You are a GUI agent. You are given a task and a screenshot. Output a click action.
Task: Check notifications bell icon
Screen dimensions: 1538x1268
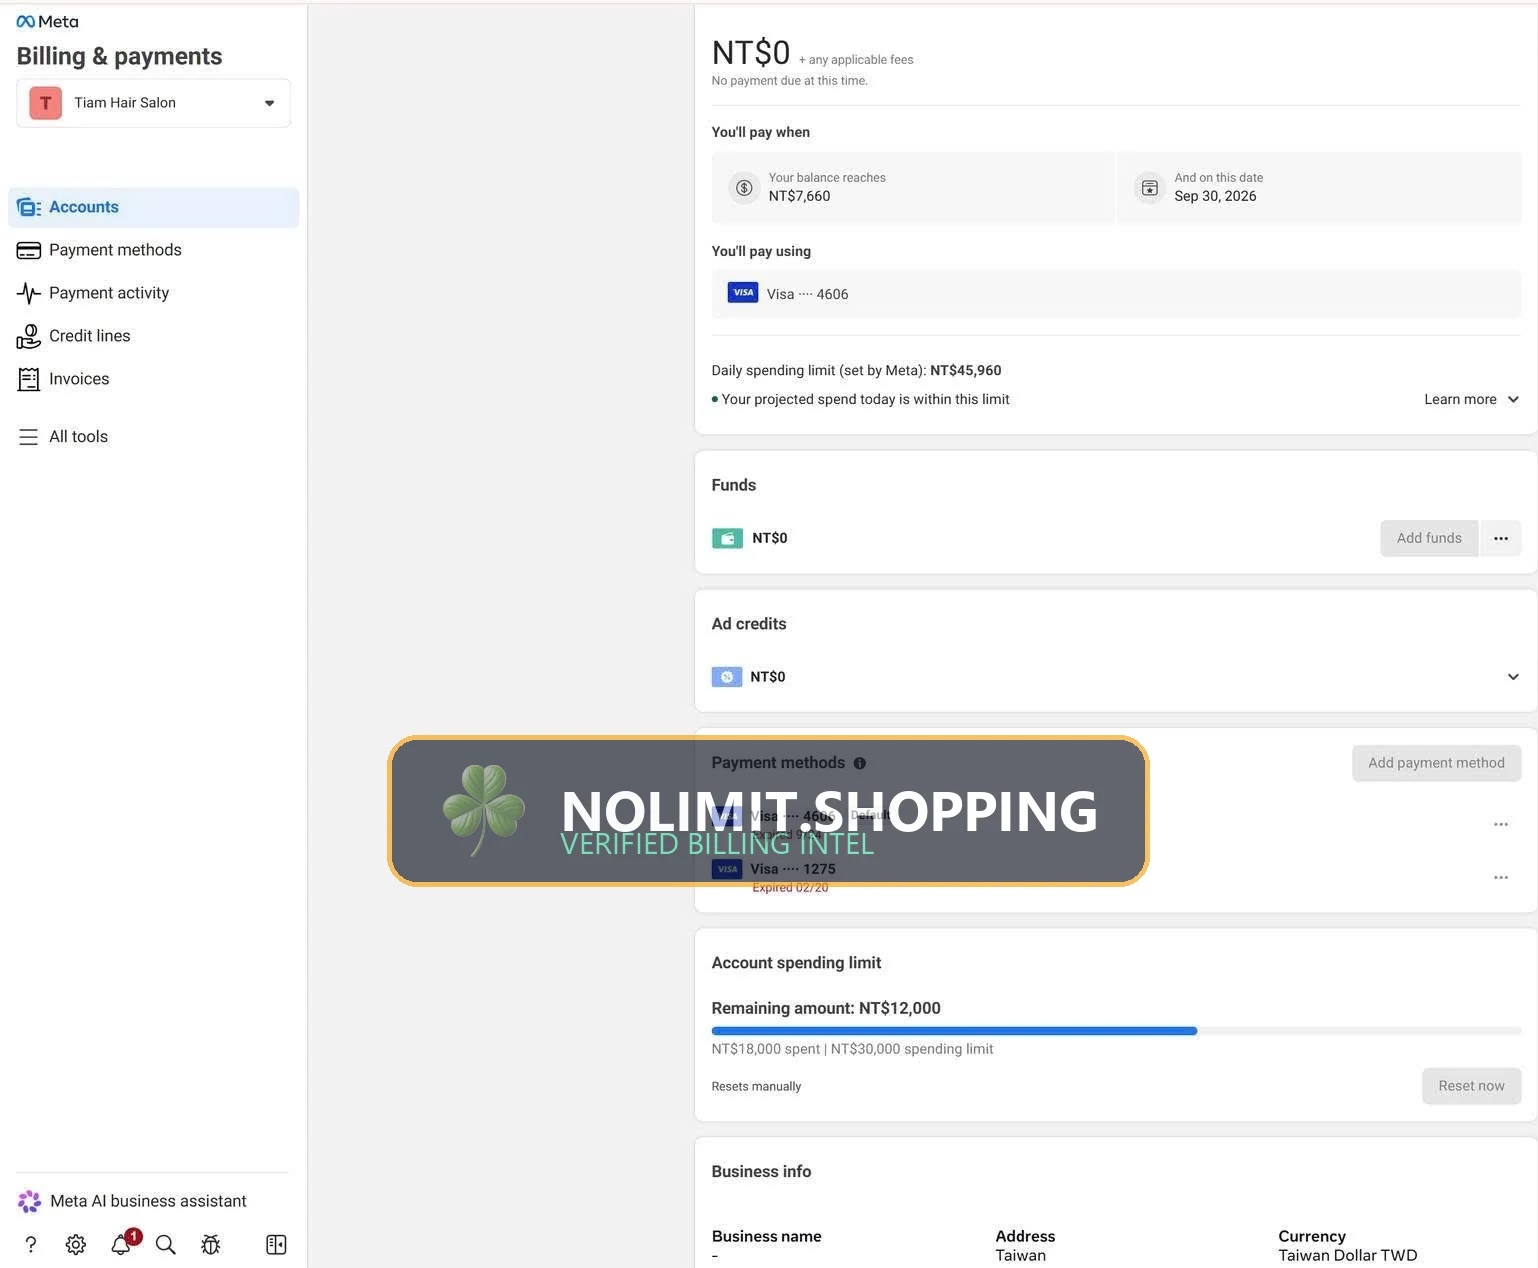pos(121,1244)
